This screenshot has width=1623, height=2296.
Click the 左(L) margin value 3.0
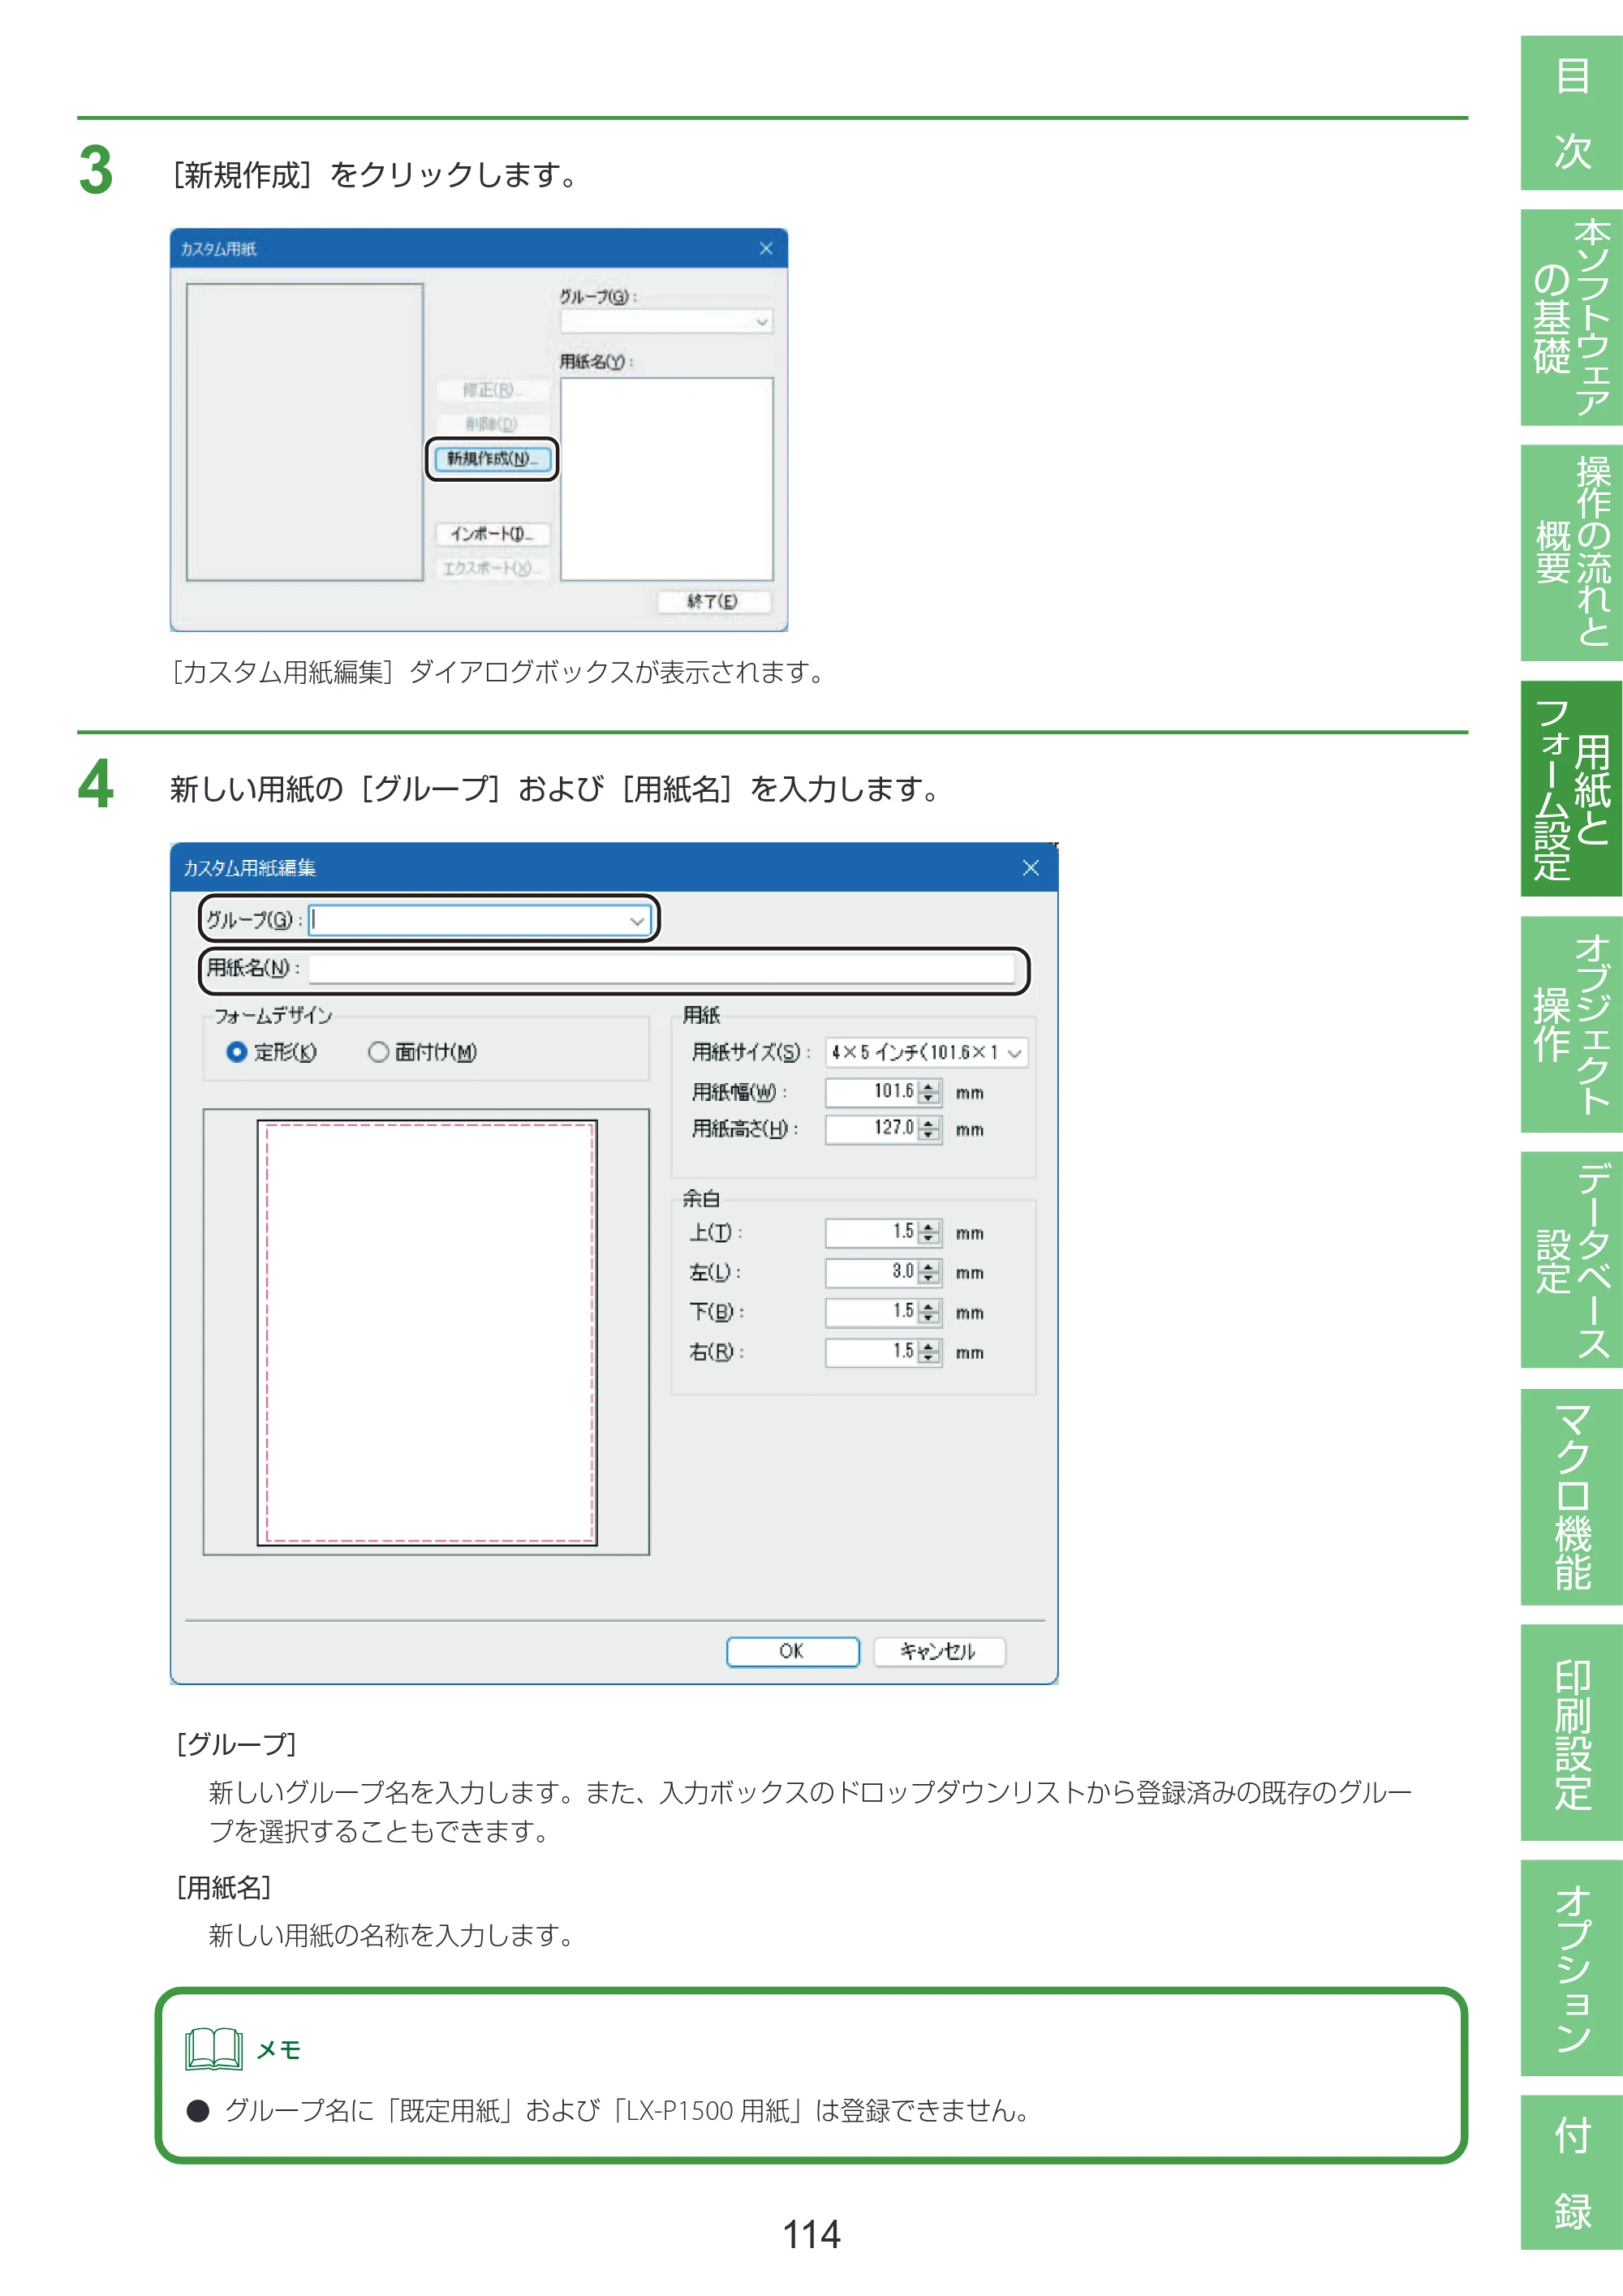872,1272
